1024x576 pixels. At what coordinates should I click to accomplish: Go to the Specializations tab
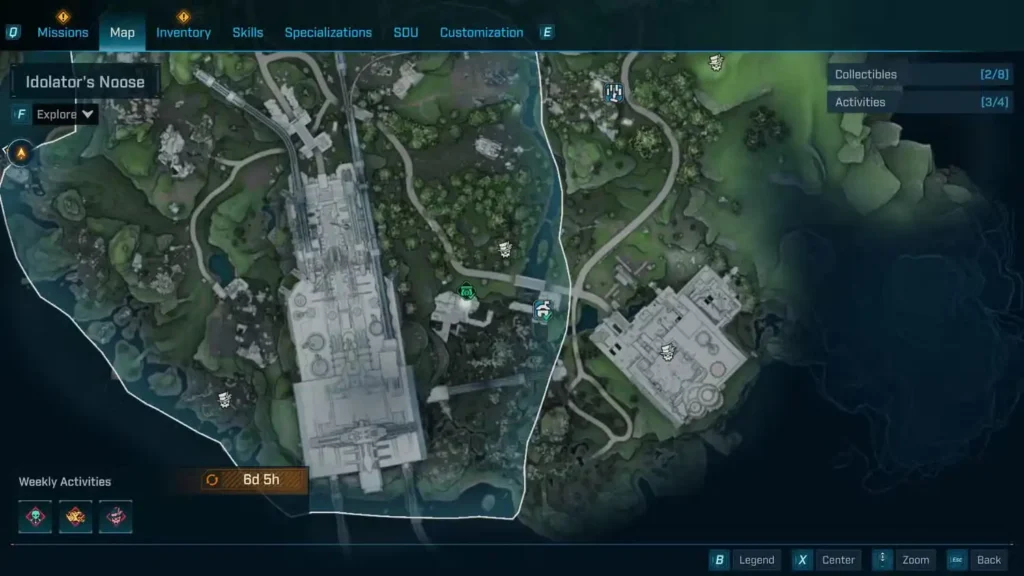coord(328,33)
